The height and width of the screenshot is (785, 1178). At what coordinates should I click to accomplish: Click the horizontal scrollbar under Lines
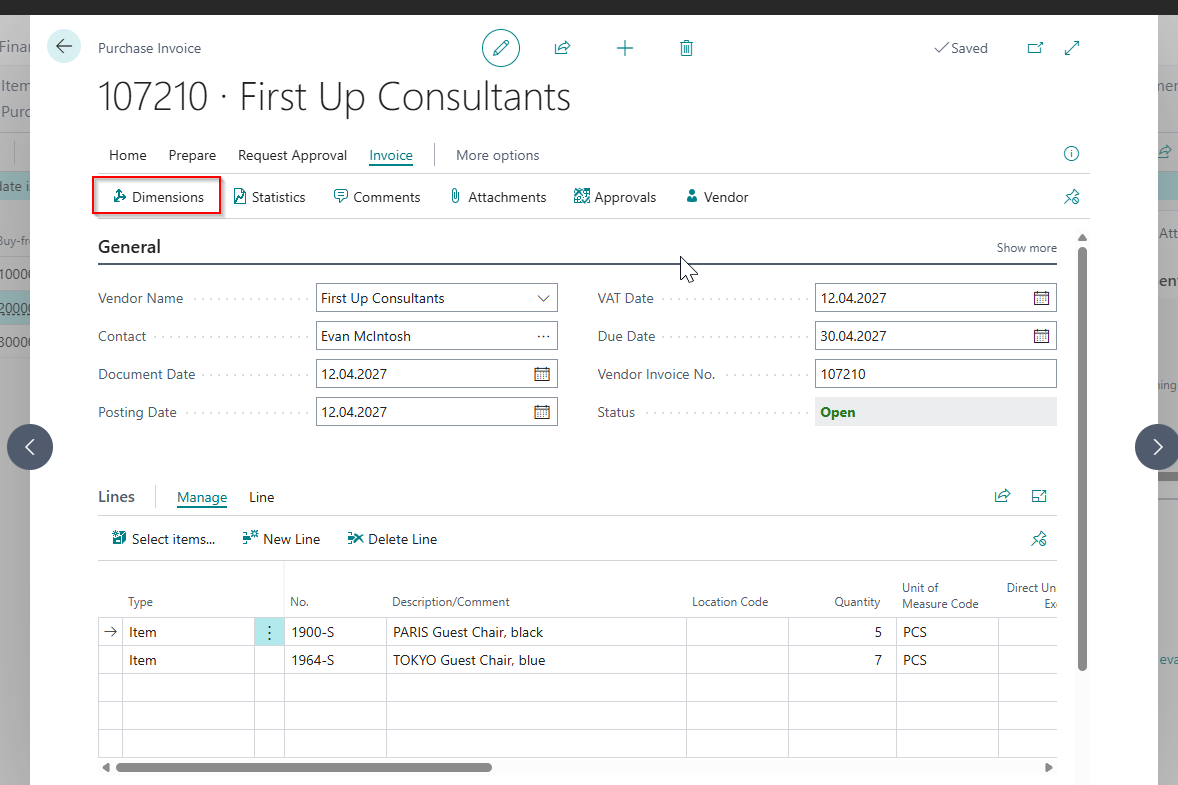304,768
